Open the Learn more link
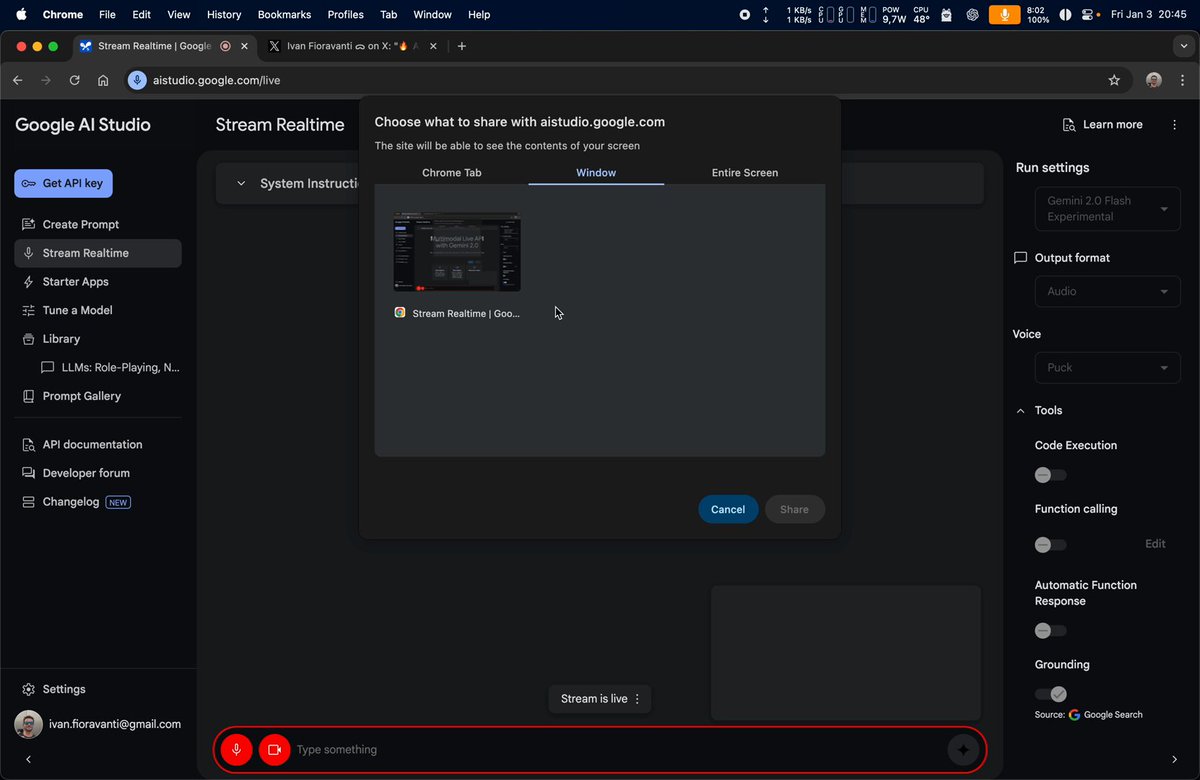Screen dimensions: 1200x780 tap(1103, 125)
